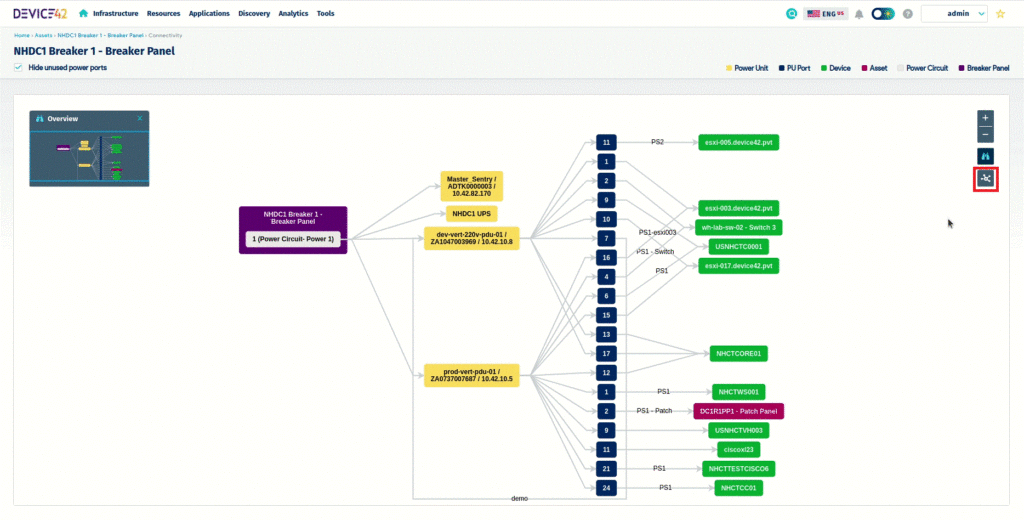Click the Power Circuit legend item

pos(921,68)
